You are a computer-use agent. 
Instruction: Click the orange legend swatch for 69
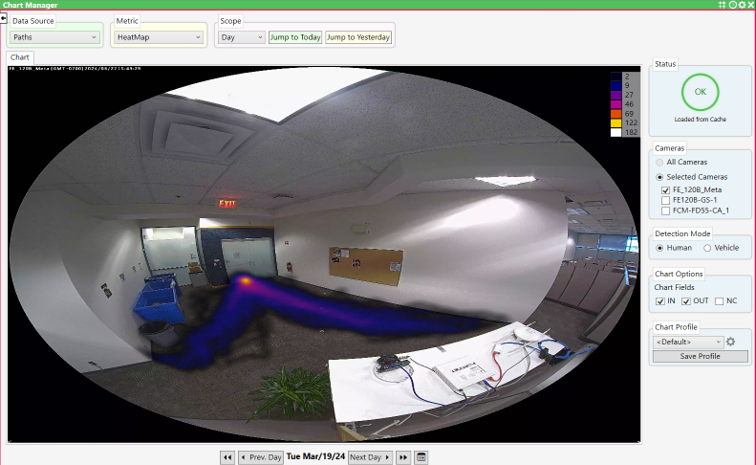click(616, 114)
